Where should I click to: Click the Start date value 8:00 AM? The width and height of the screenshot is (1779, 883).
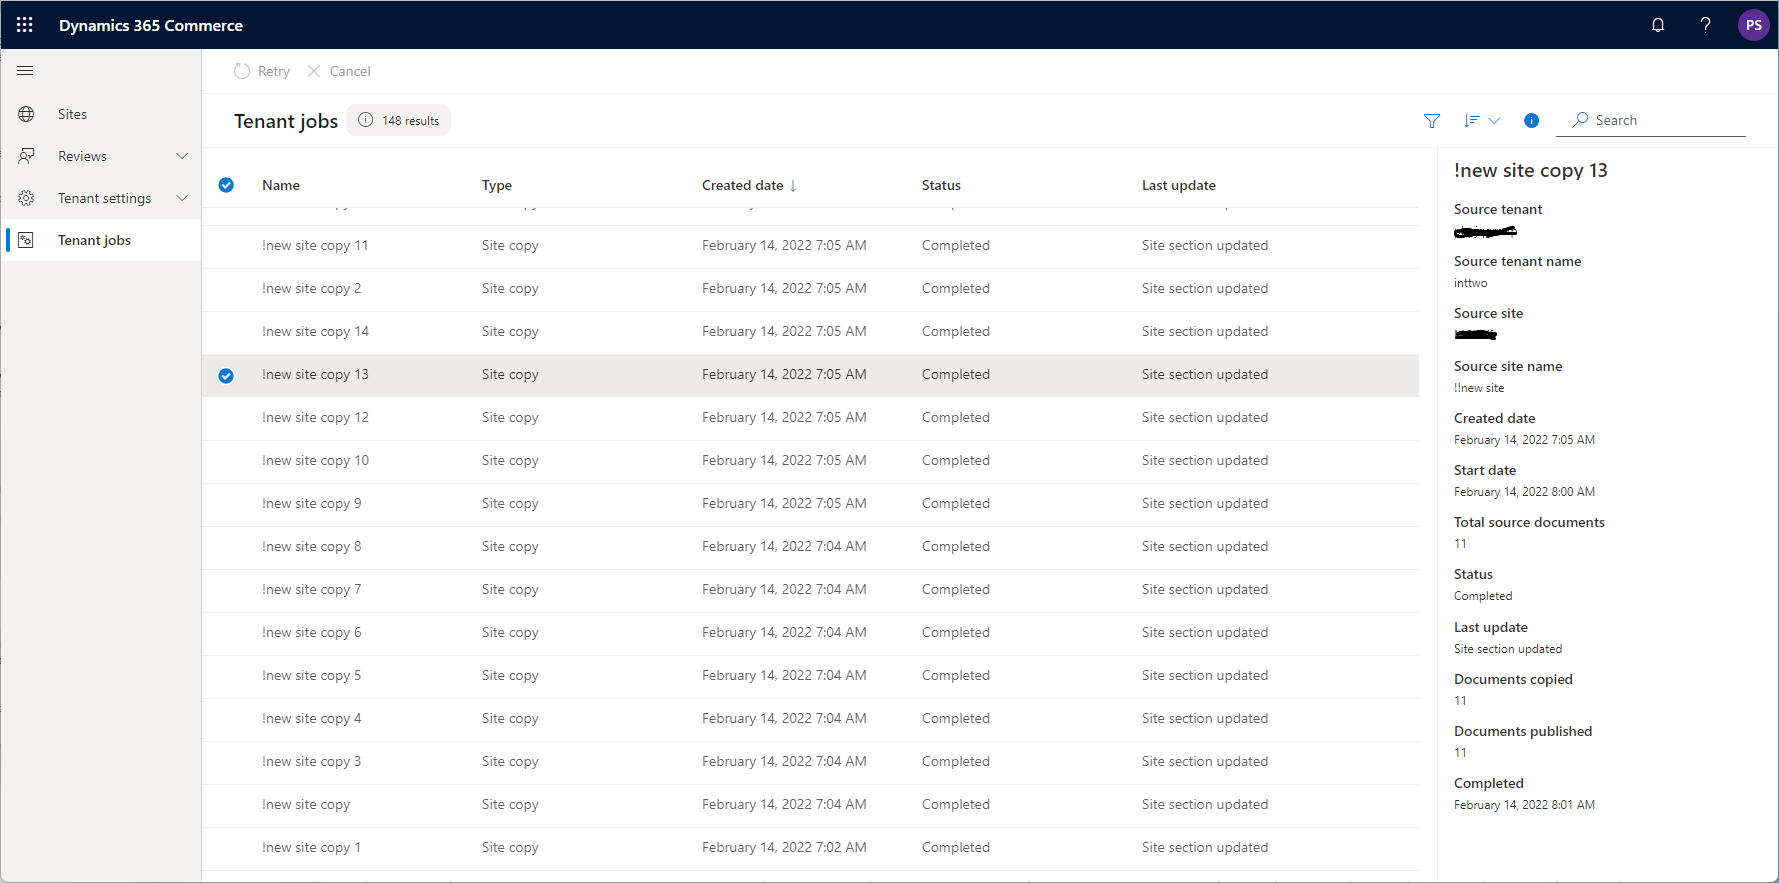[1524, 492]
